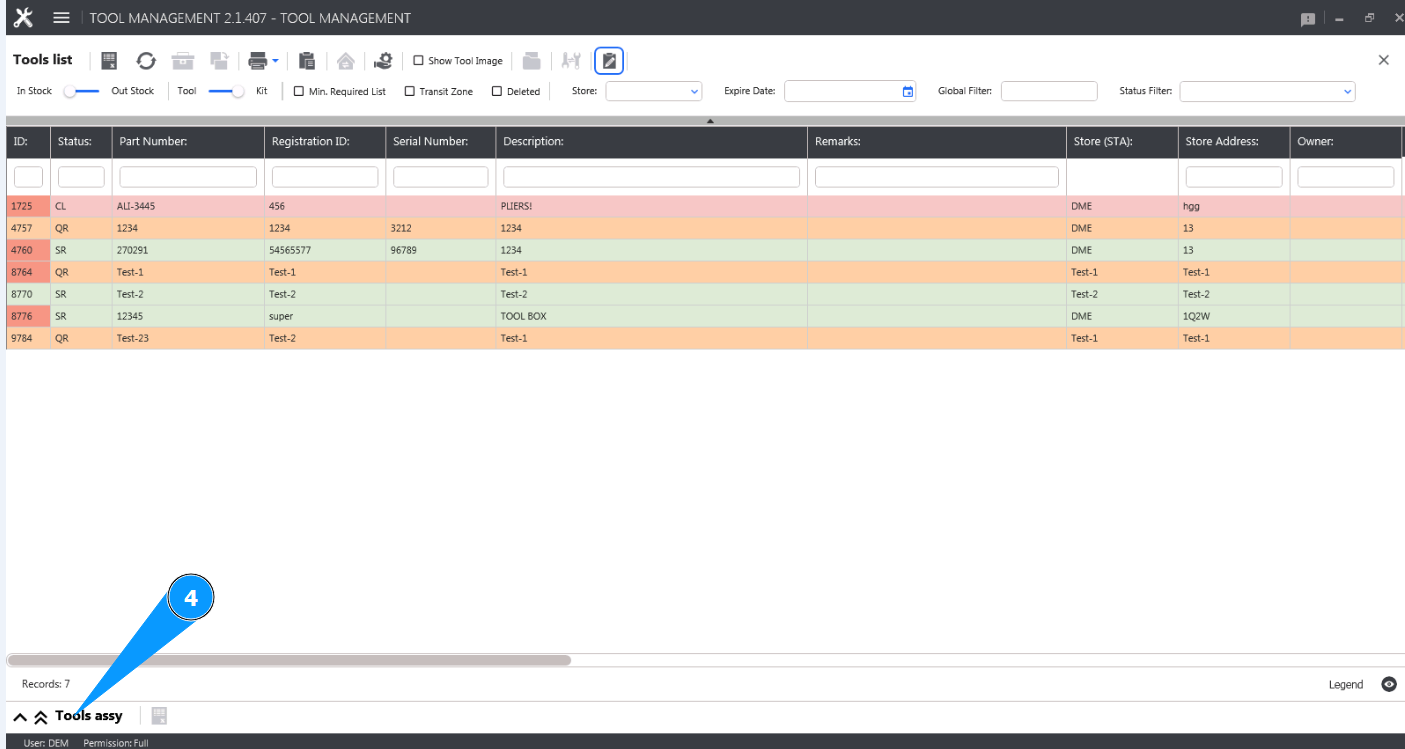This screenshot has height=749, width=1405.
Task: Click the hand with gear service icon
Action: (383, 61)
